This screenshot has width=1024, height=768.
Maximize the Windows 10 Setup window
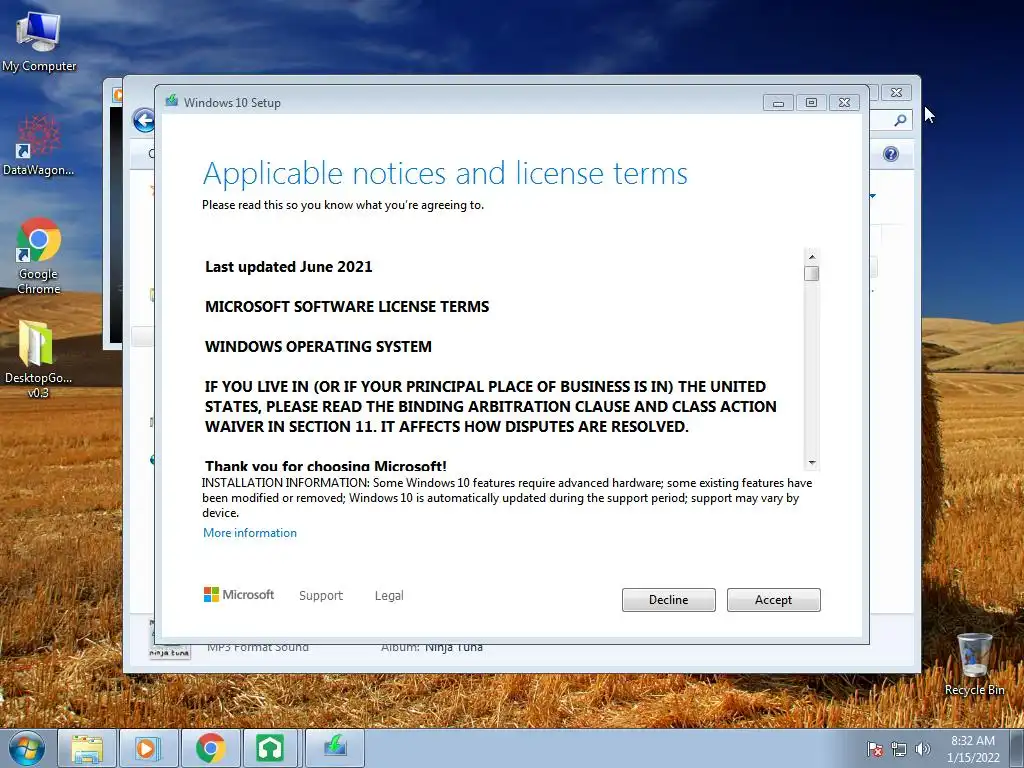(x=811, y=103)
